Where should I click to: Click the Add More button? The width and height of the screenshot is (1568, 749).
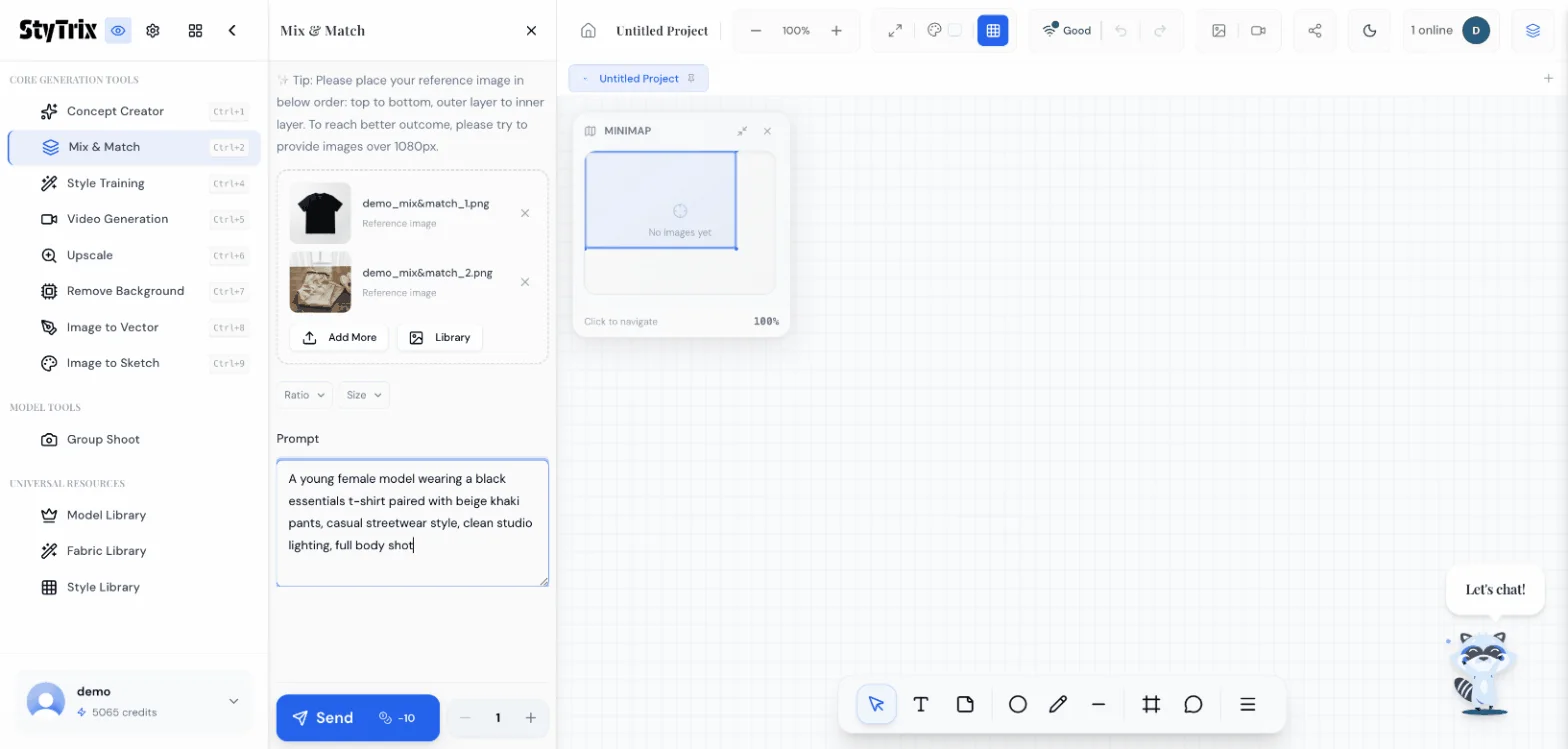point(340,337)
